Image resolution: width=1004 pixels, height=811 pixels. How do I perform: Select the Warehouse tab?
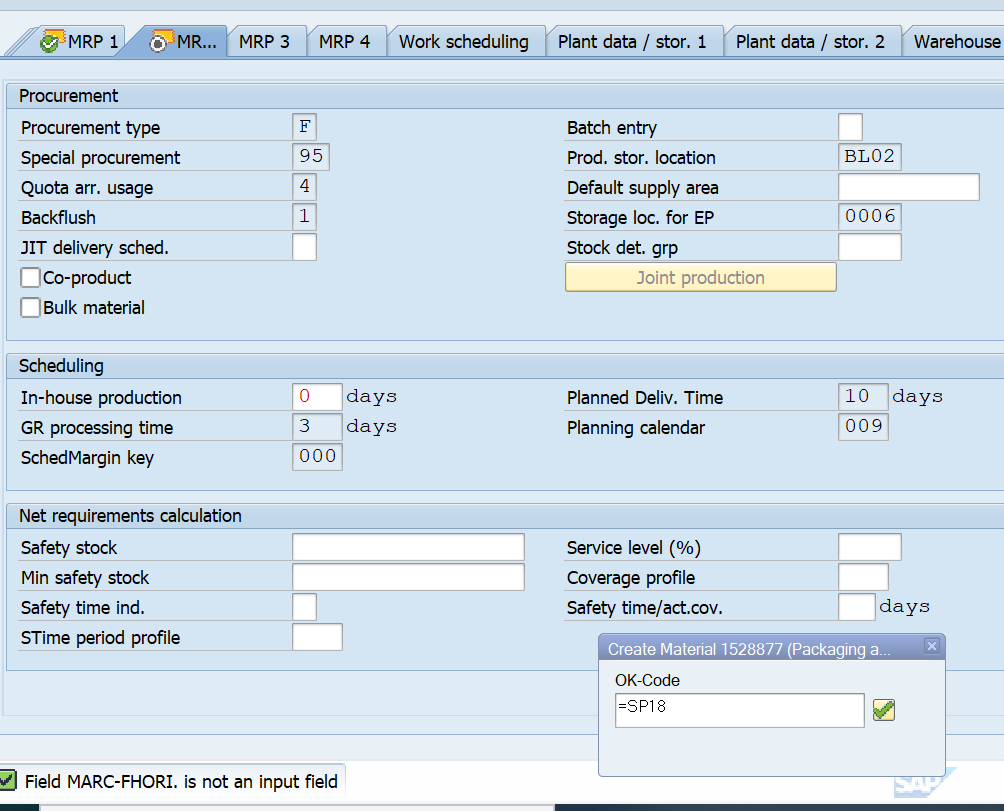[956, 41]
